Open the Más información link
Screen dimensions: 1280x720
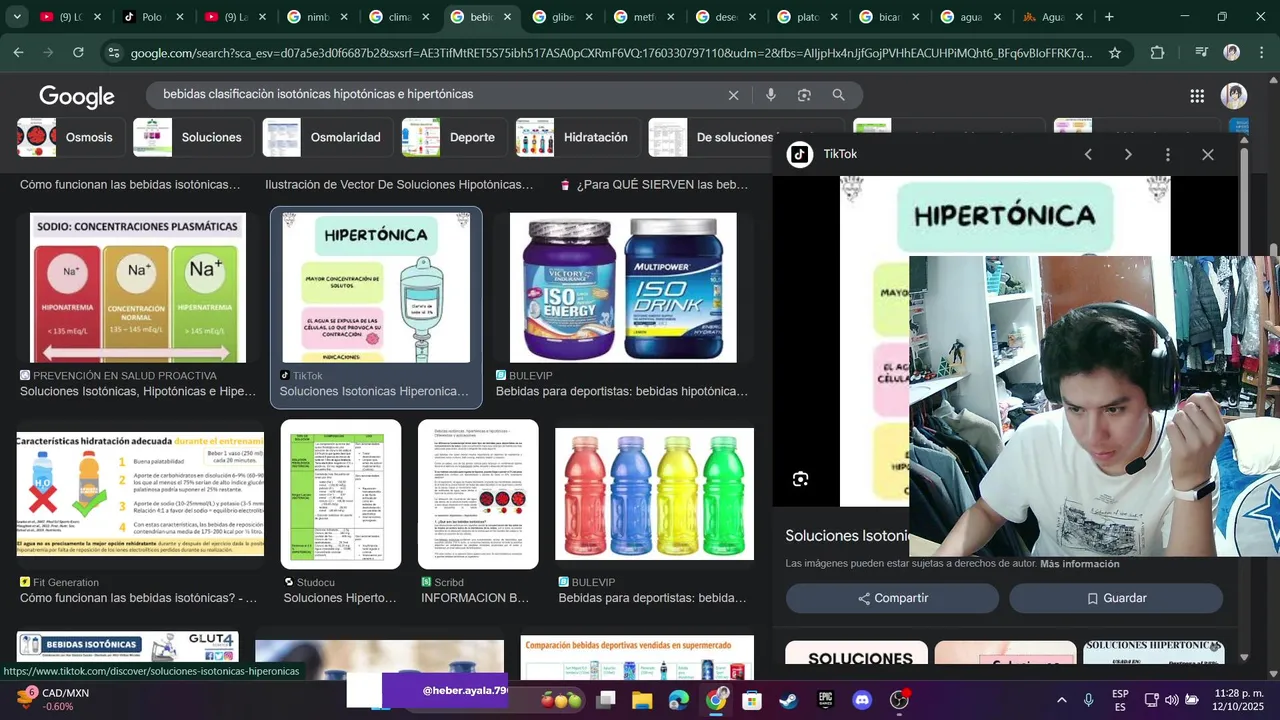coord(1080,564)
